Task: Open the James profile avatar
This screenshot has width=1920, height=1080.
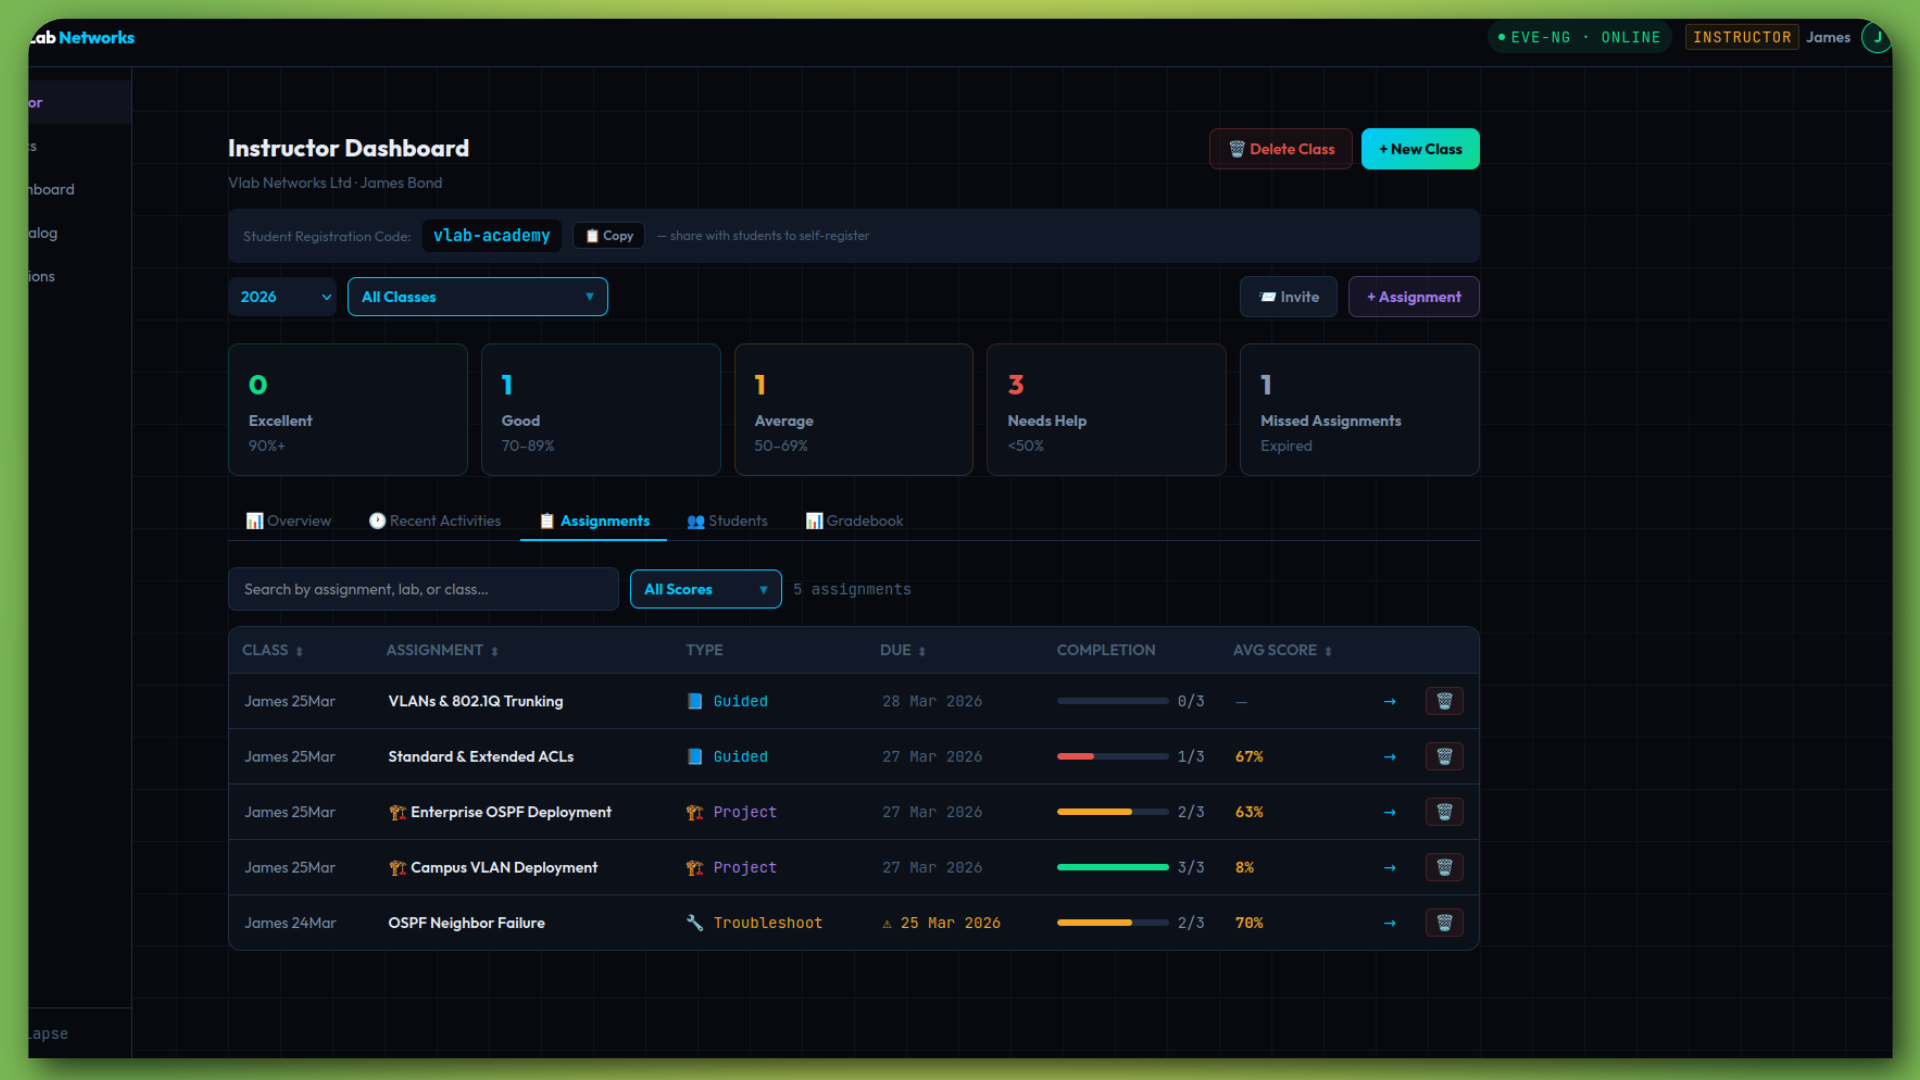Action: pos(1876,37)
